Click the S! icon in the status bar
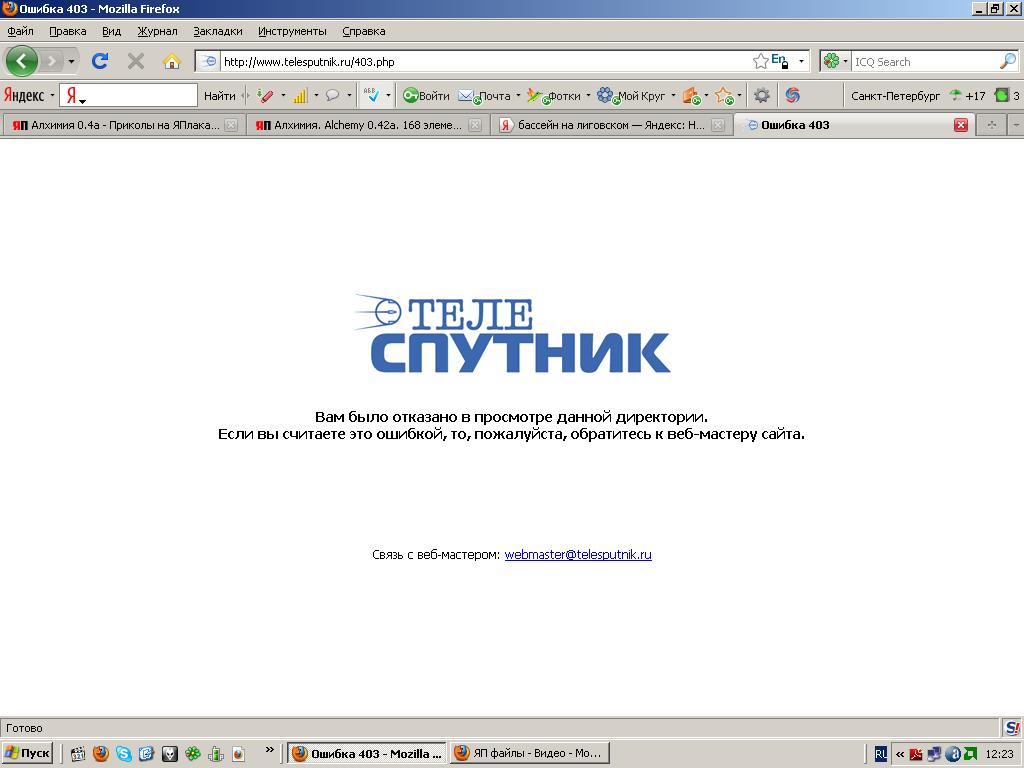Viewport: 1024px width, 768px height. tap(1012, 728)
